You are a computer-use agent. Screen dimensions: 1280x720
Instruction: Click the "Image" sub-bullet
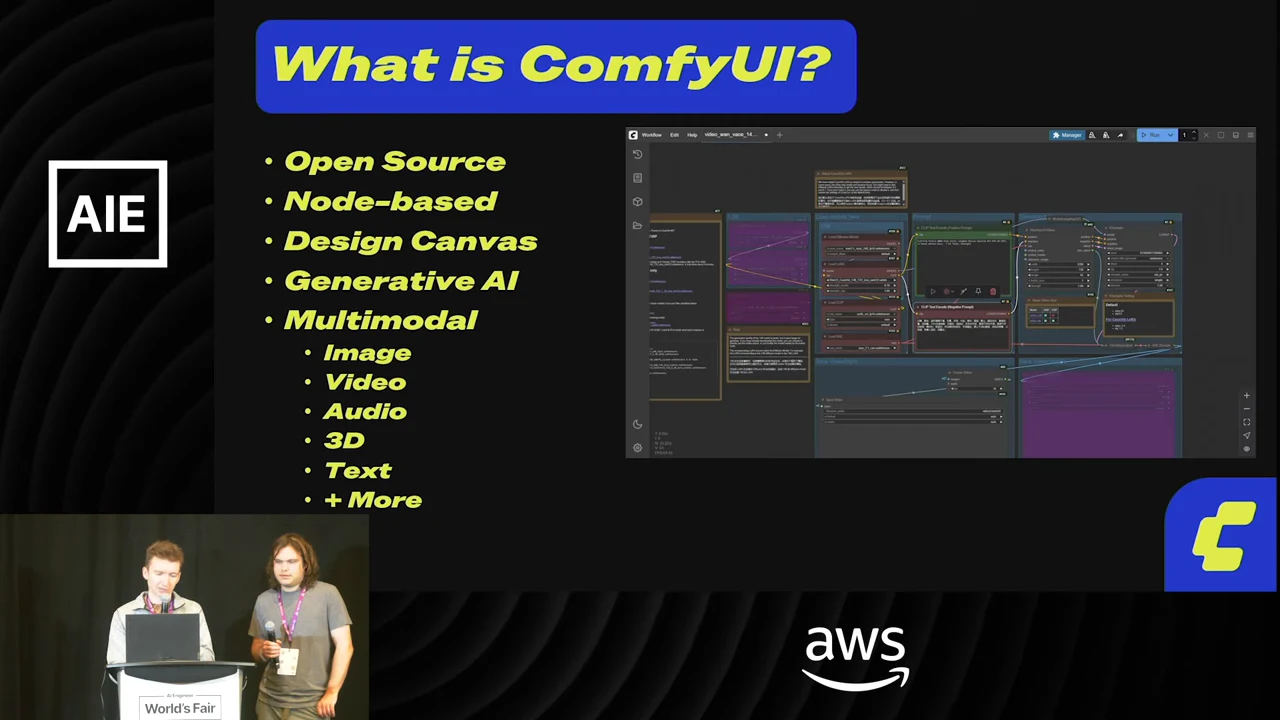point(367,353)
